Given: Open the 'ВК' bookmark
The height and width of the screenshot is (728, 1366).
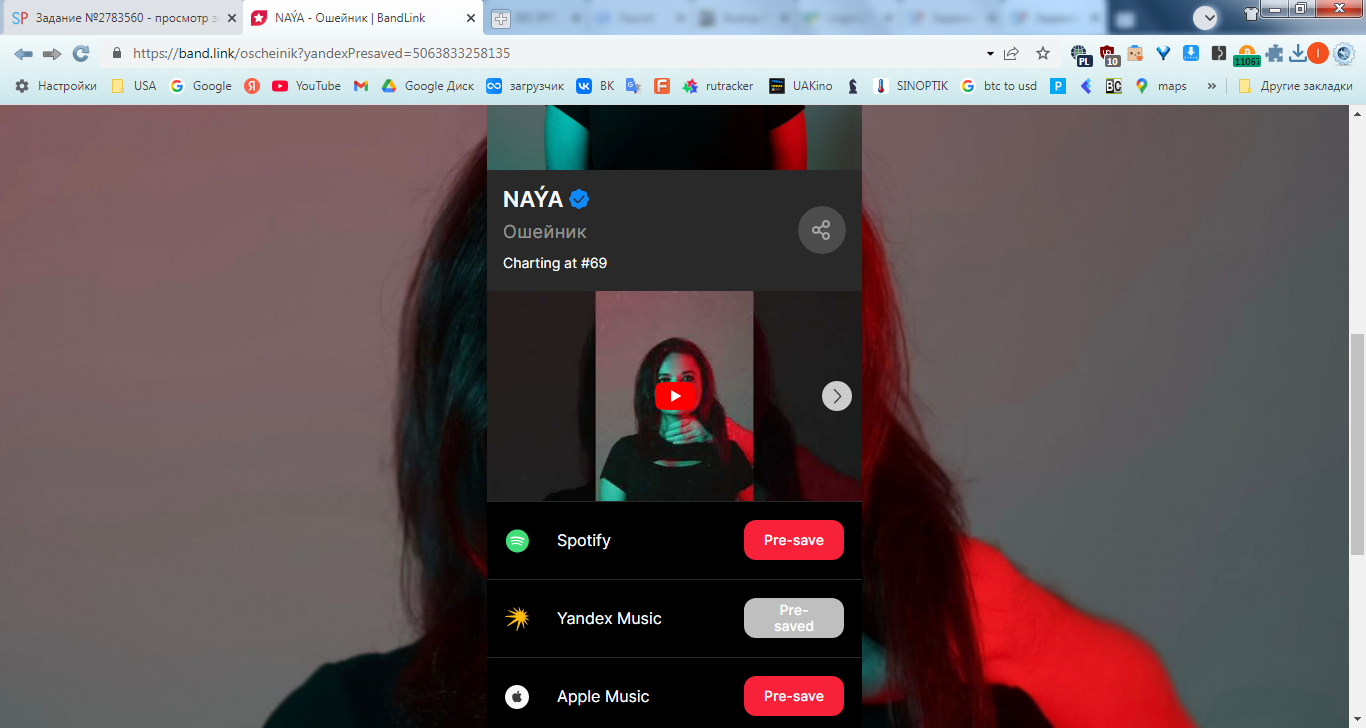Looking at the screenshot, I should 595,86.
